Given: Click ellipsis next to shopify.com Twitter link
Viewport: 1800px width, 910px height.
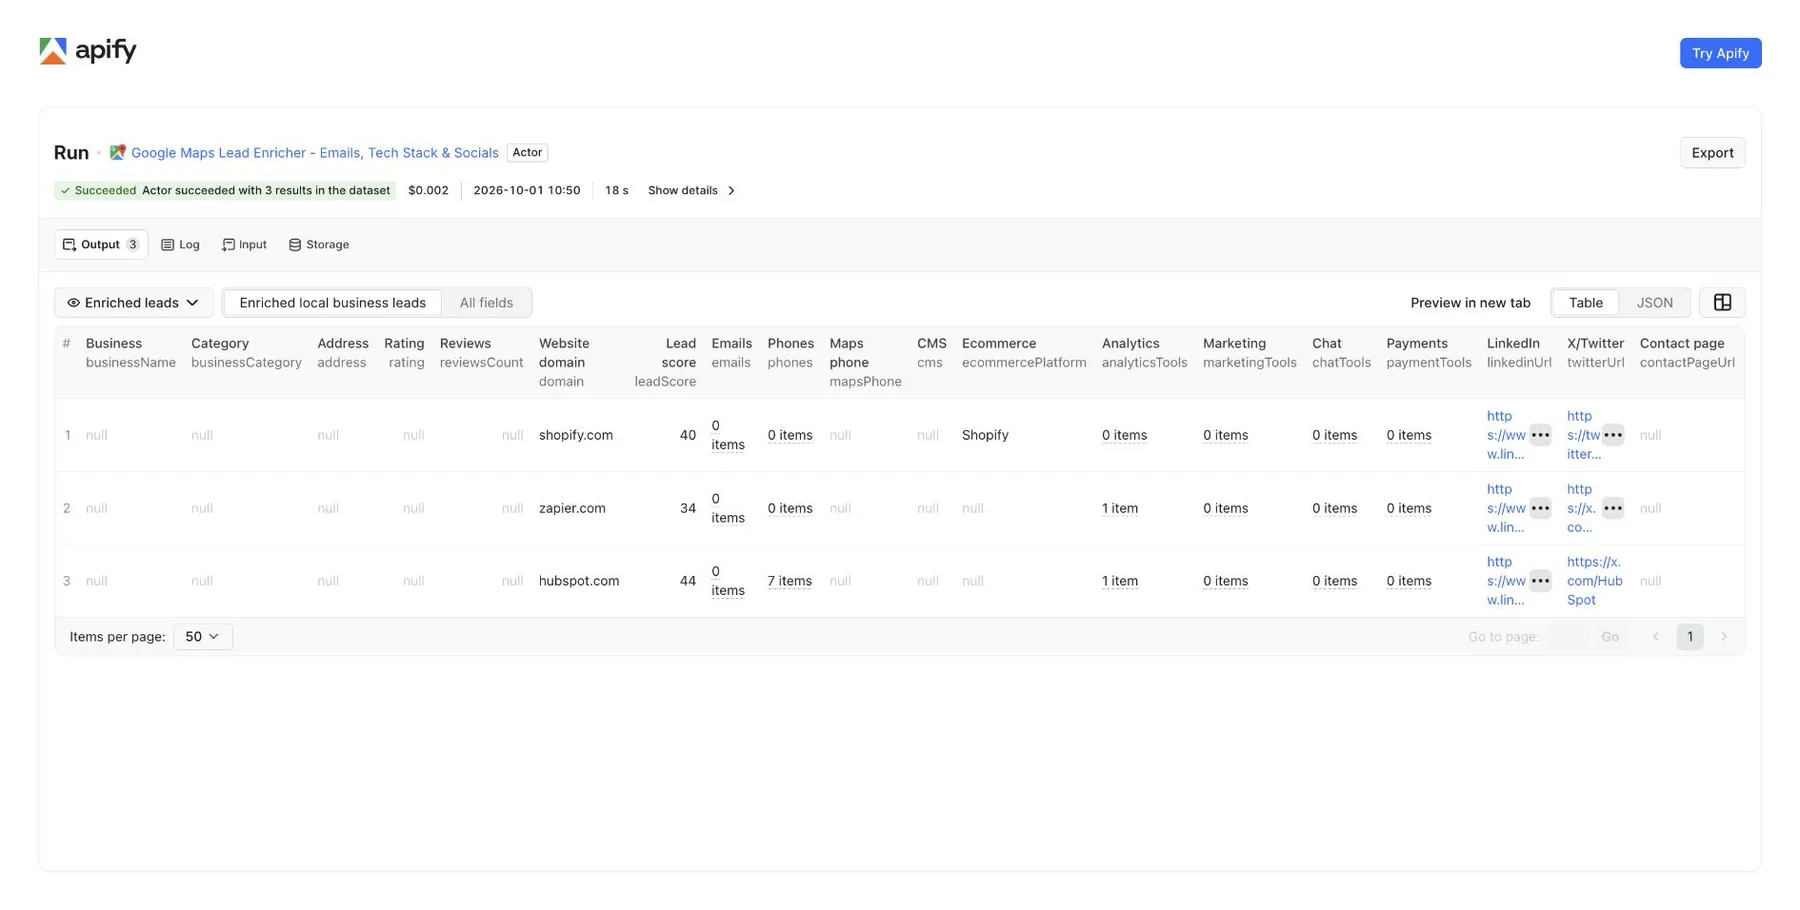Looking at the screenshot, I should click(1613, 435).
